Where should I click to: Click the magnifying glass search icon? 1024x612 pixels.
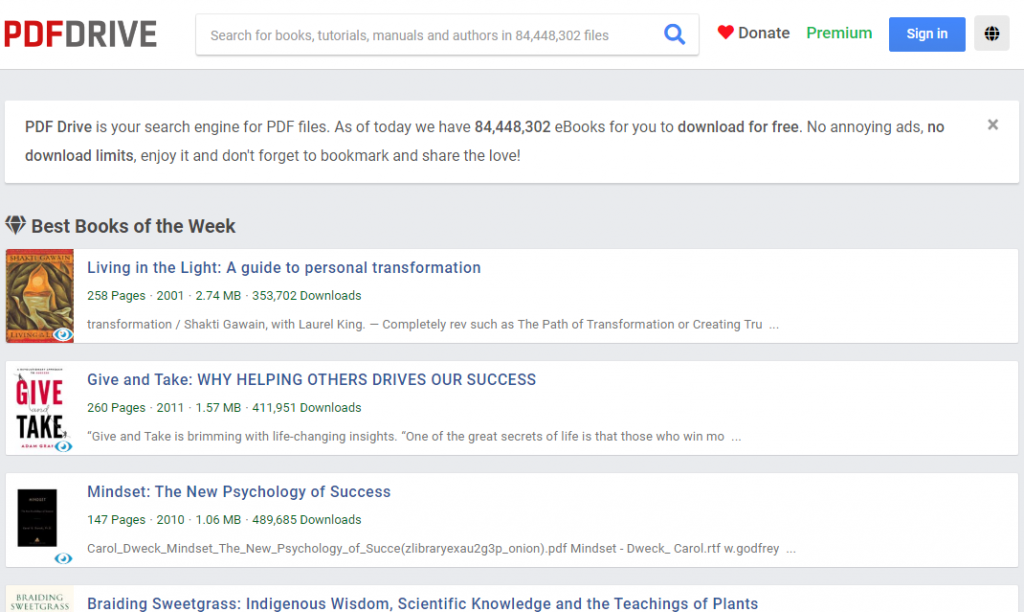[674, 34]
